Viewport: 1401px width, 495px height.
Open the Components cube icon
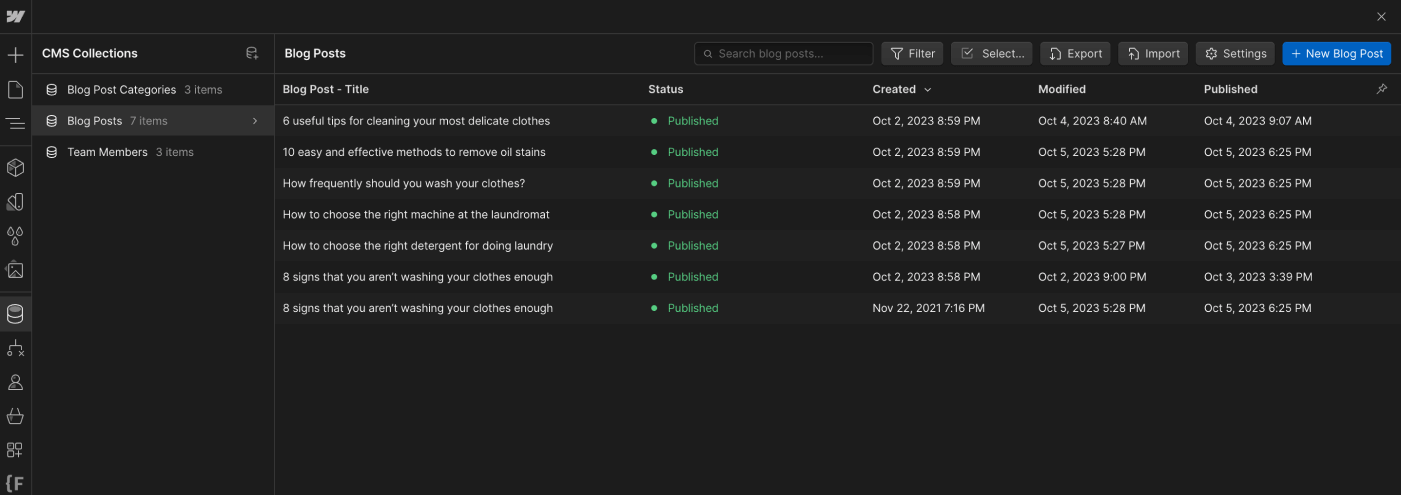[x=15, y=167]
